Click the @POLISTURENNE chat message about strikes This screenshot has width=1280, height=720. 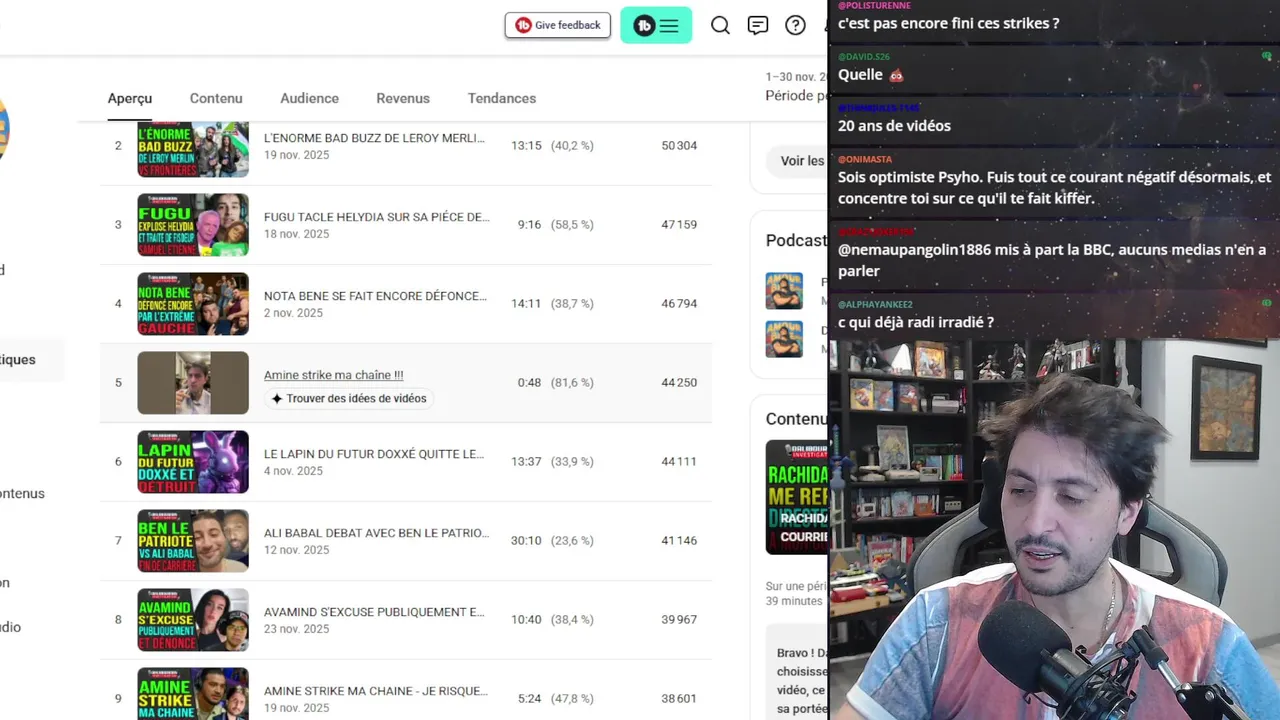tap(948, 23)
